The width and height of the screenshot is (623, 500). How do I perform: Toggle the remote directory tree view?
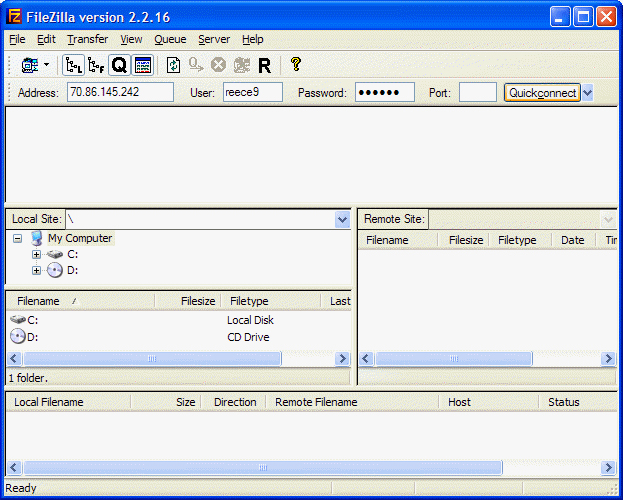point(96,65)
